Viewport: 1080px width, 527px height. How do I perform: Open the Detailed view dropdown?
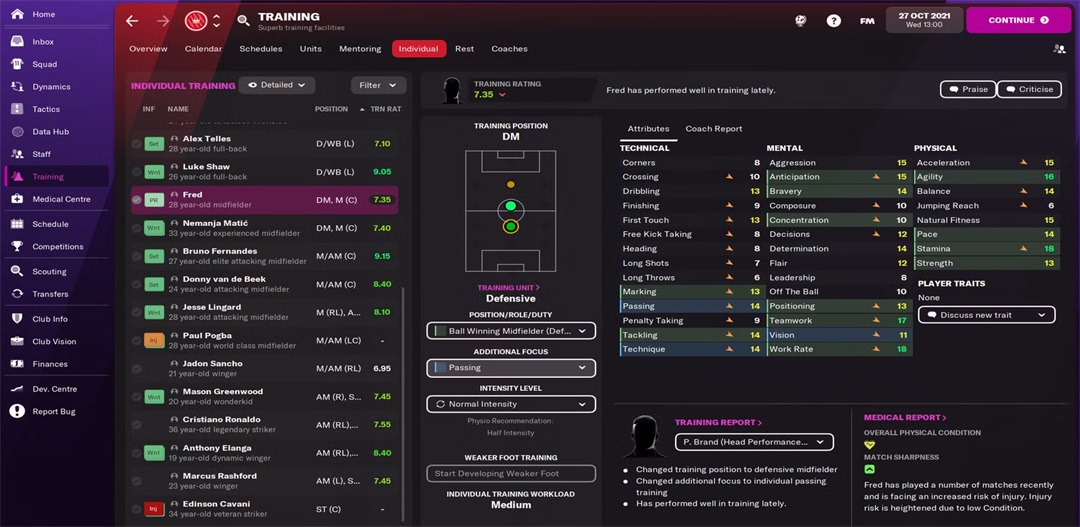[x=277, y=85]
